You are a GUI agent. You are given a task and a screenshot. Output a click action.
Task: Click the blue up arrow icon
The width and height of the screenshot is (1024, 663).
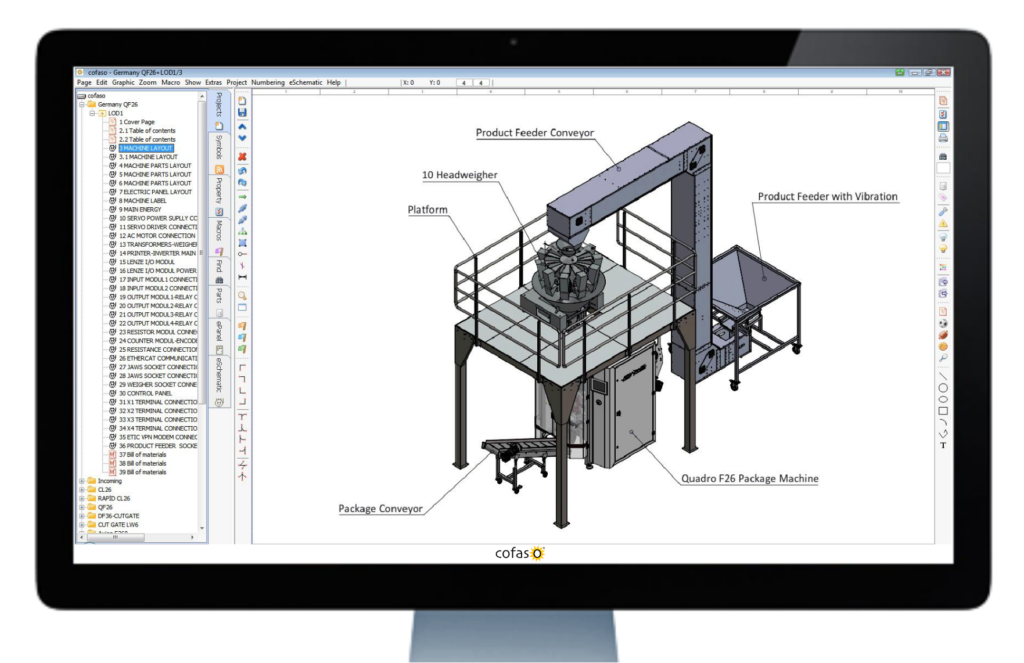click(x=242, y=127)
